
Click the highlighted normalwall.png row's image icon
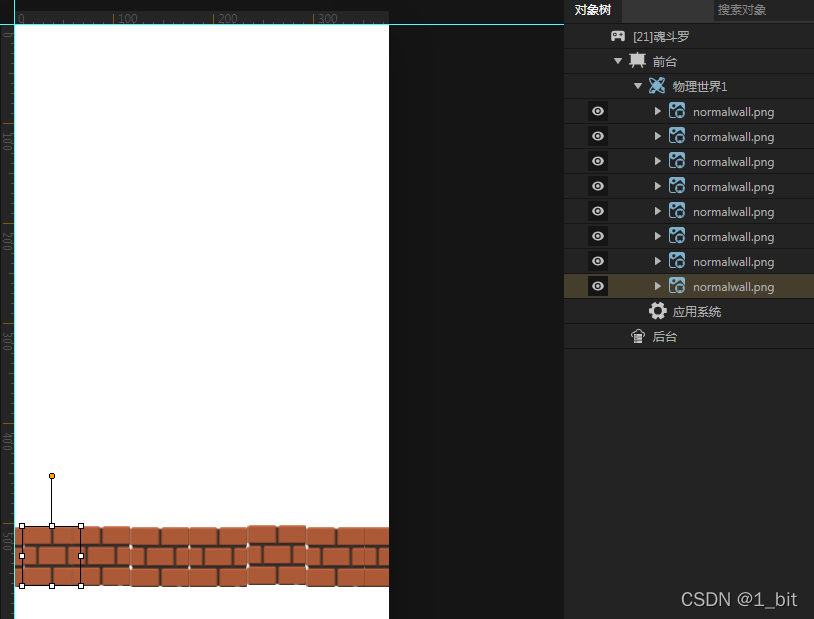[677, 286]
